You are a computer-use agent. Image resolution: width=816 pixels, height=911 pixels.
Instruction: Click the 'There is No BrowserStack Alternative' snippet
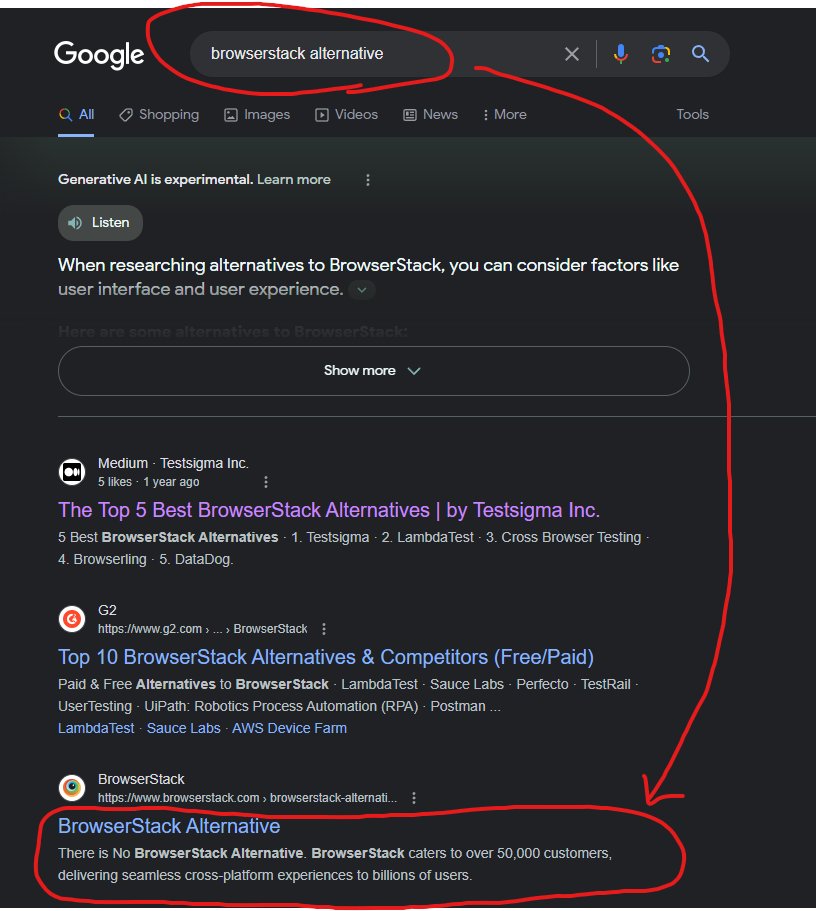(335, 864)
